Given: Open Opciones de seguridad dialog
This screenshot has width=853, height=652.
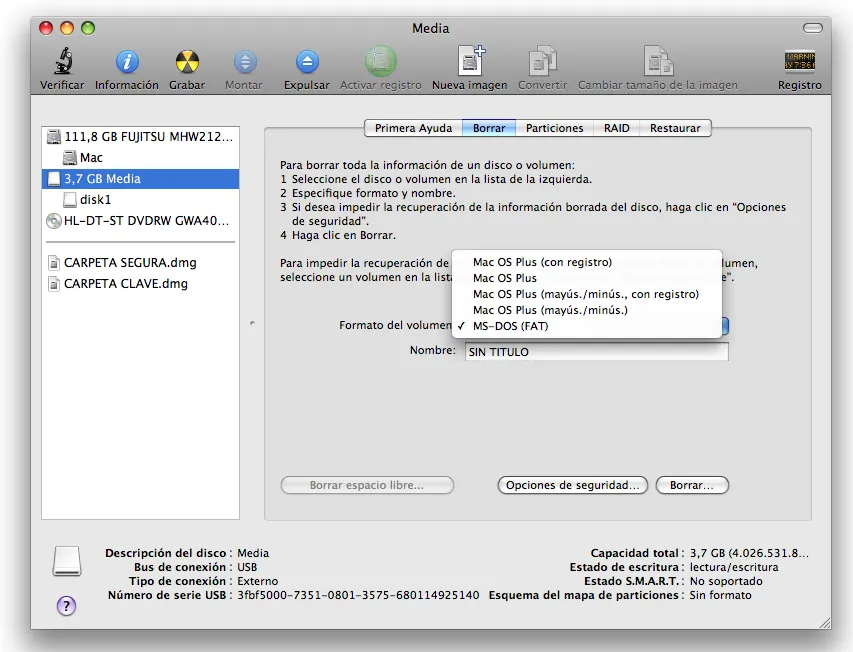Looking at the screenshot, I should click(x=572, y=485).
